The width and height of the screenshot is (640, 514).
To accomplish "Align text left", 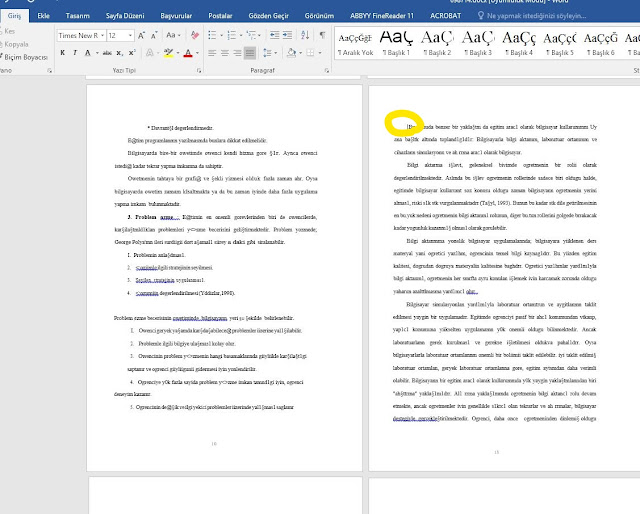I will [x=212, y=53].
